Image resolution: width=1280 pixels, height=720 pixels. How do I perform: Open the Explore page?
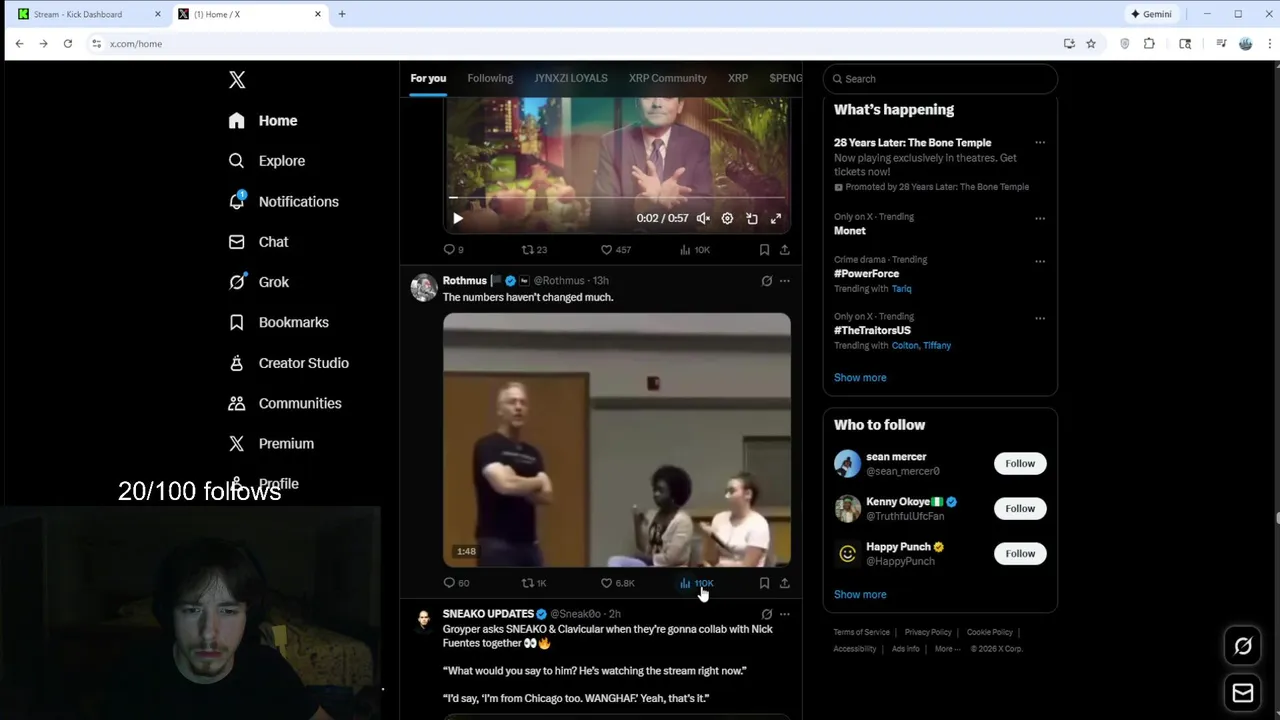coord(266,161)
